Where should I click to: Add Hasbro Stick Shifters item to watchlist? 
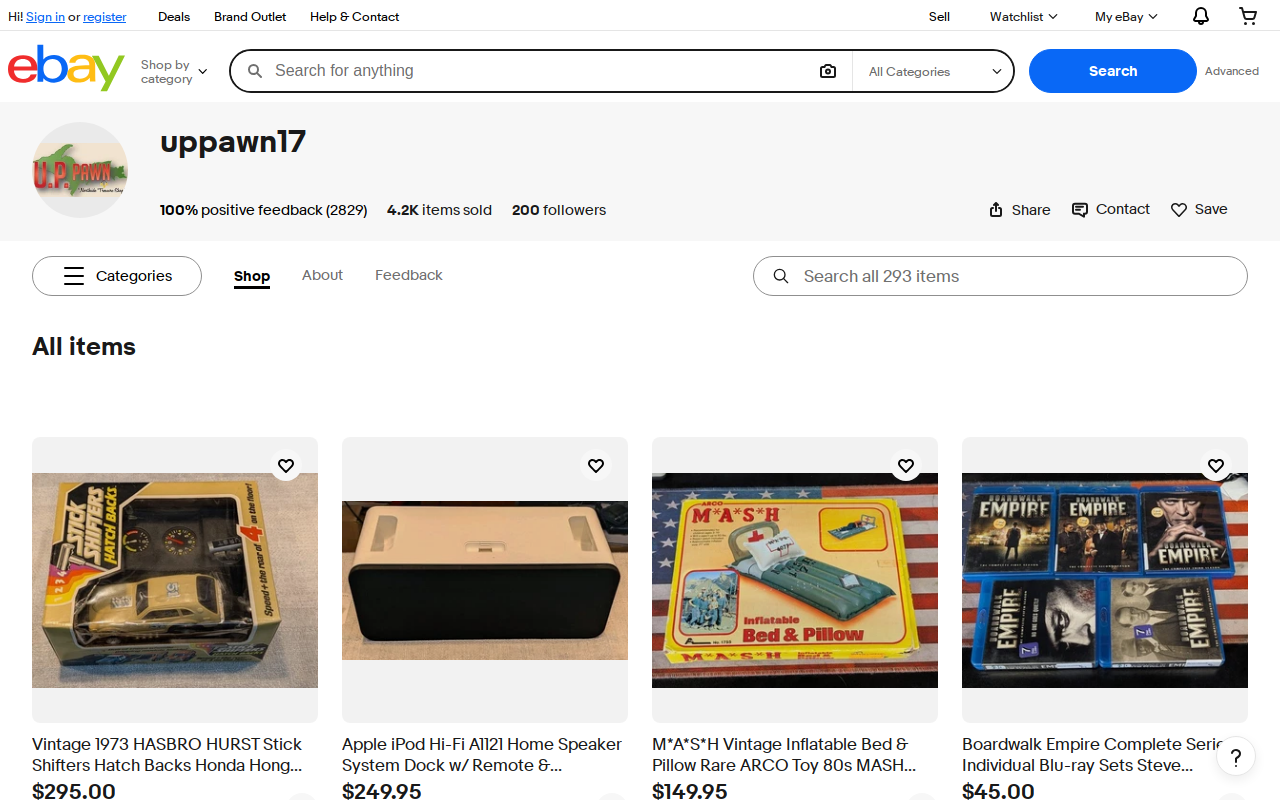tap(286, 465)
